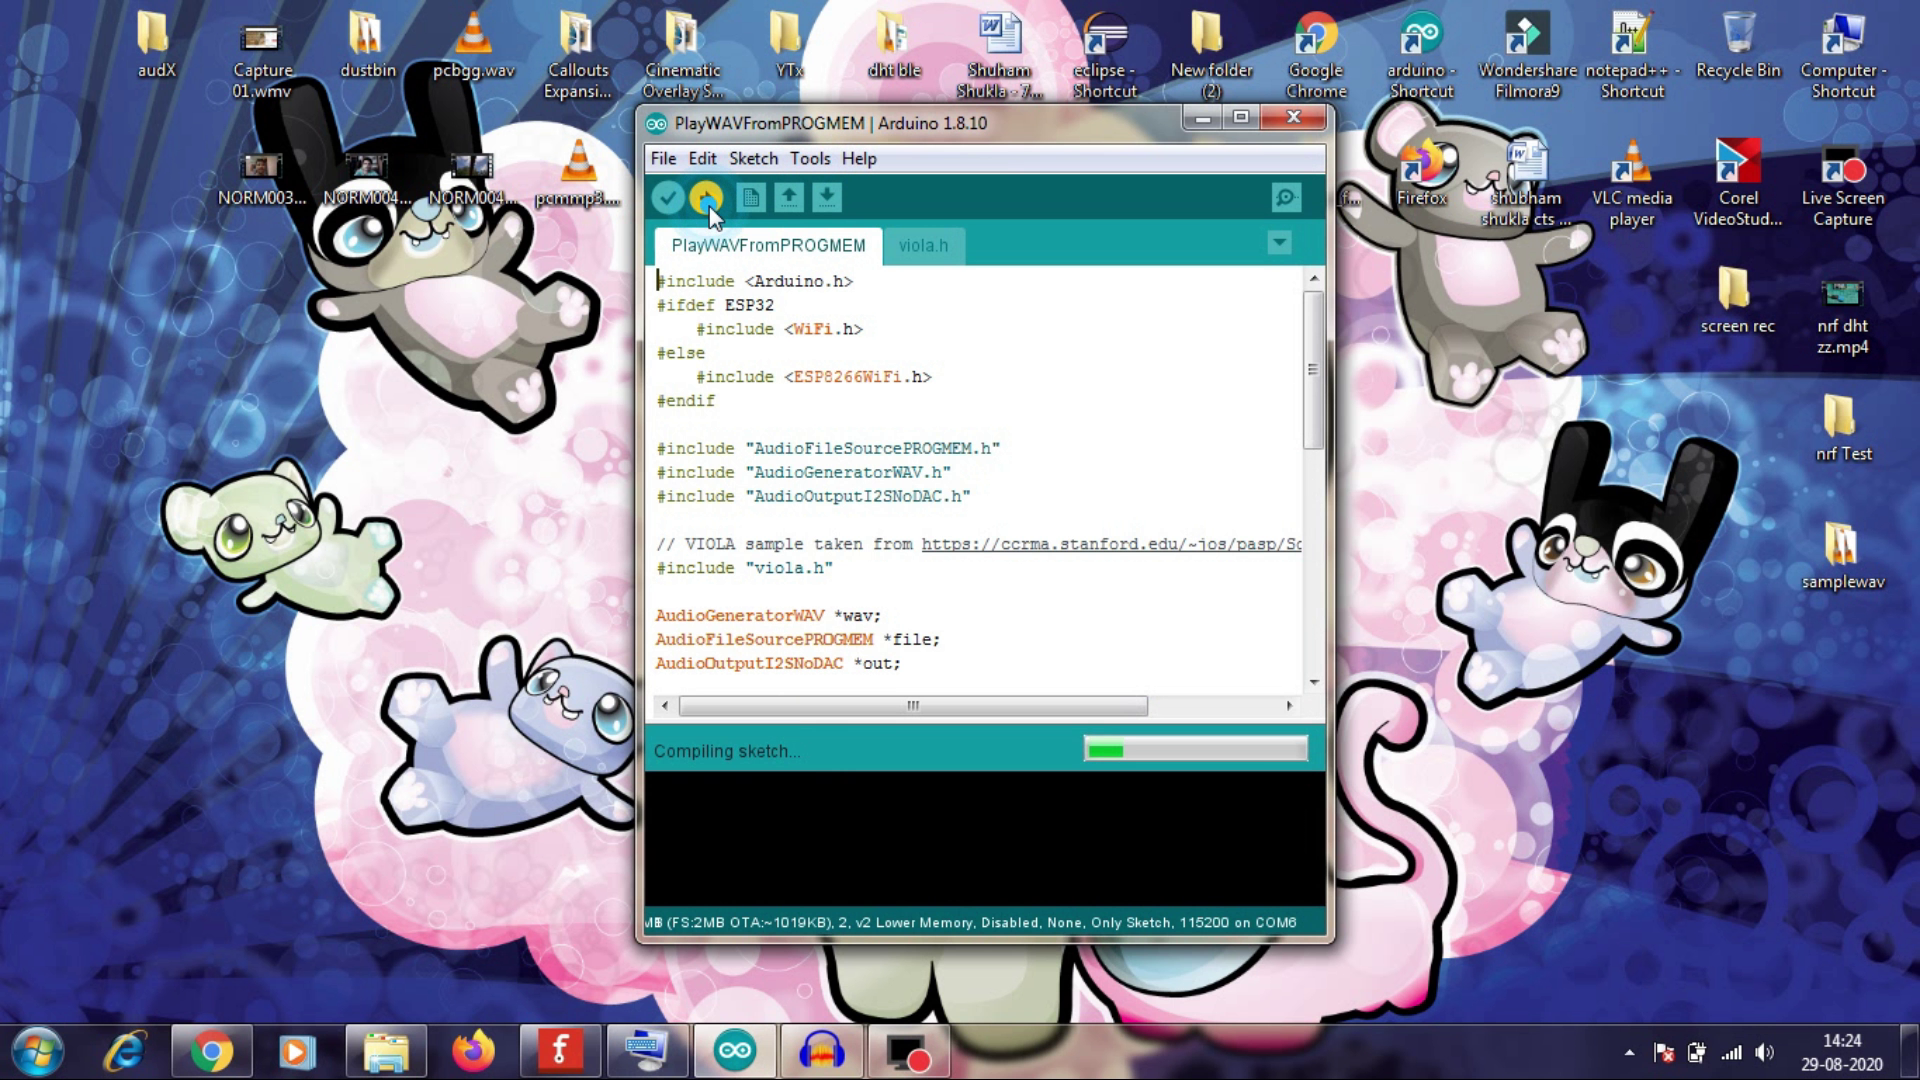1920x1080 pixels.
Task: Open the Windows Start button
Action: click(x=39, y=1052)
